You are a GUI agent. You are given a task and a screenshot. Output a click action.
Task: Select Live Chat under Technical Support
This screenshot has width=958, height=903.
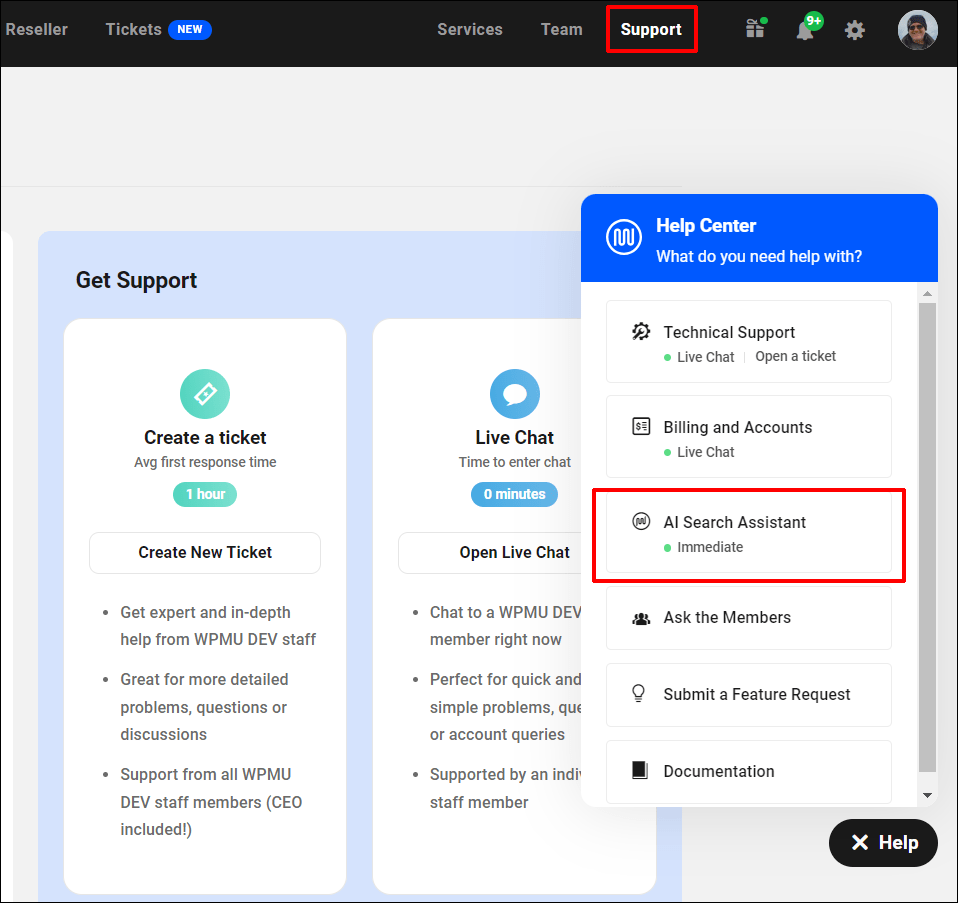coord(705,357)
